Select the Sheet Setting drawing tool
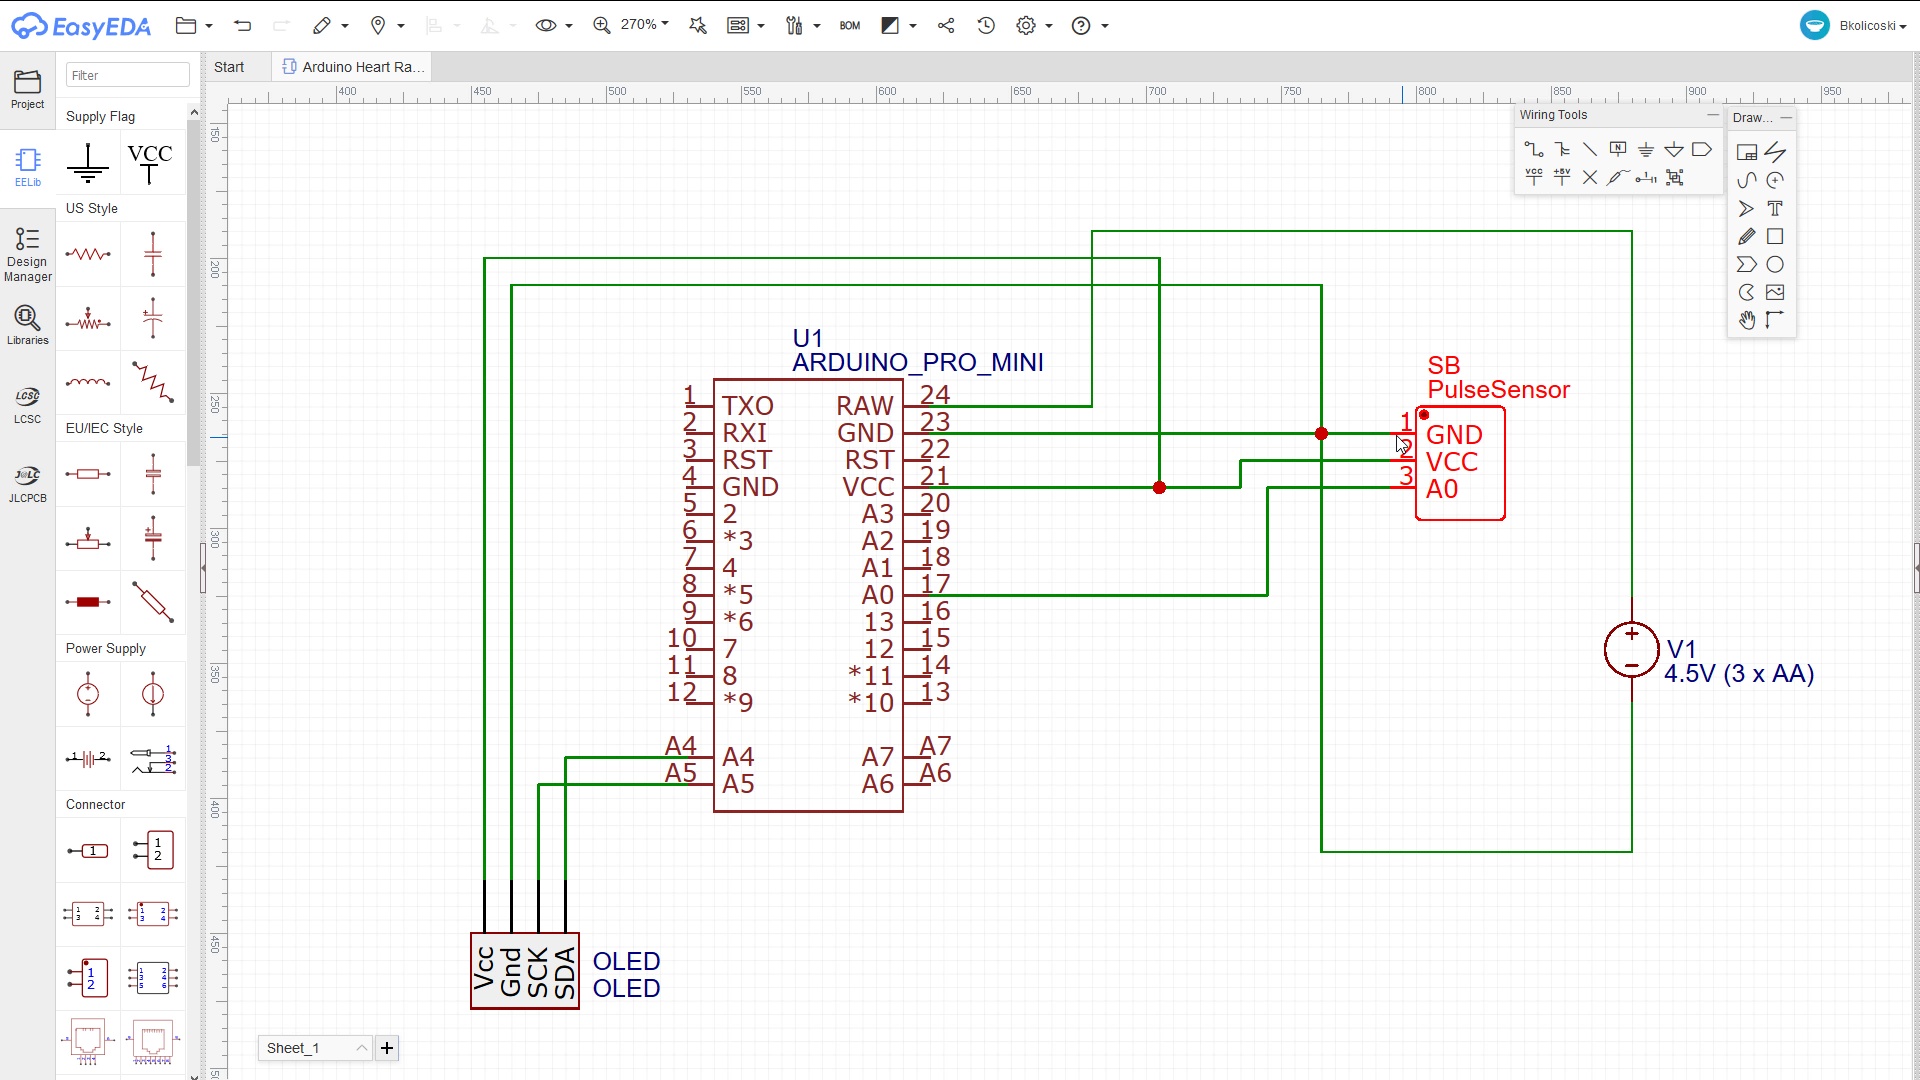The image size is (1920, 1080). [x=1747, y=152]
